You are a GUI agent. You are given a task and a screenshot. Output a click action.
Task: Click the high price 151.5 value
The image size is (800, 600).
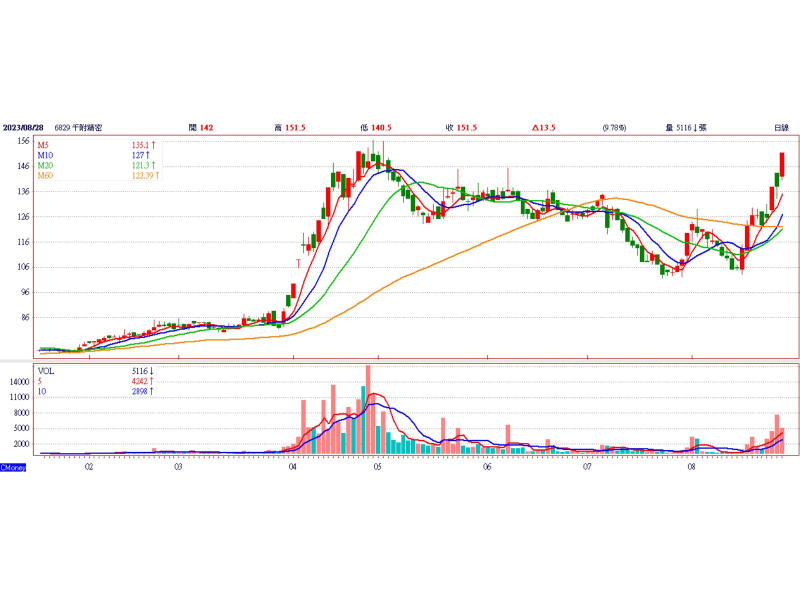[x=296, y=128]
